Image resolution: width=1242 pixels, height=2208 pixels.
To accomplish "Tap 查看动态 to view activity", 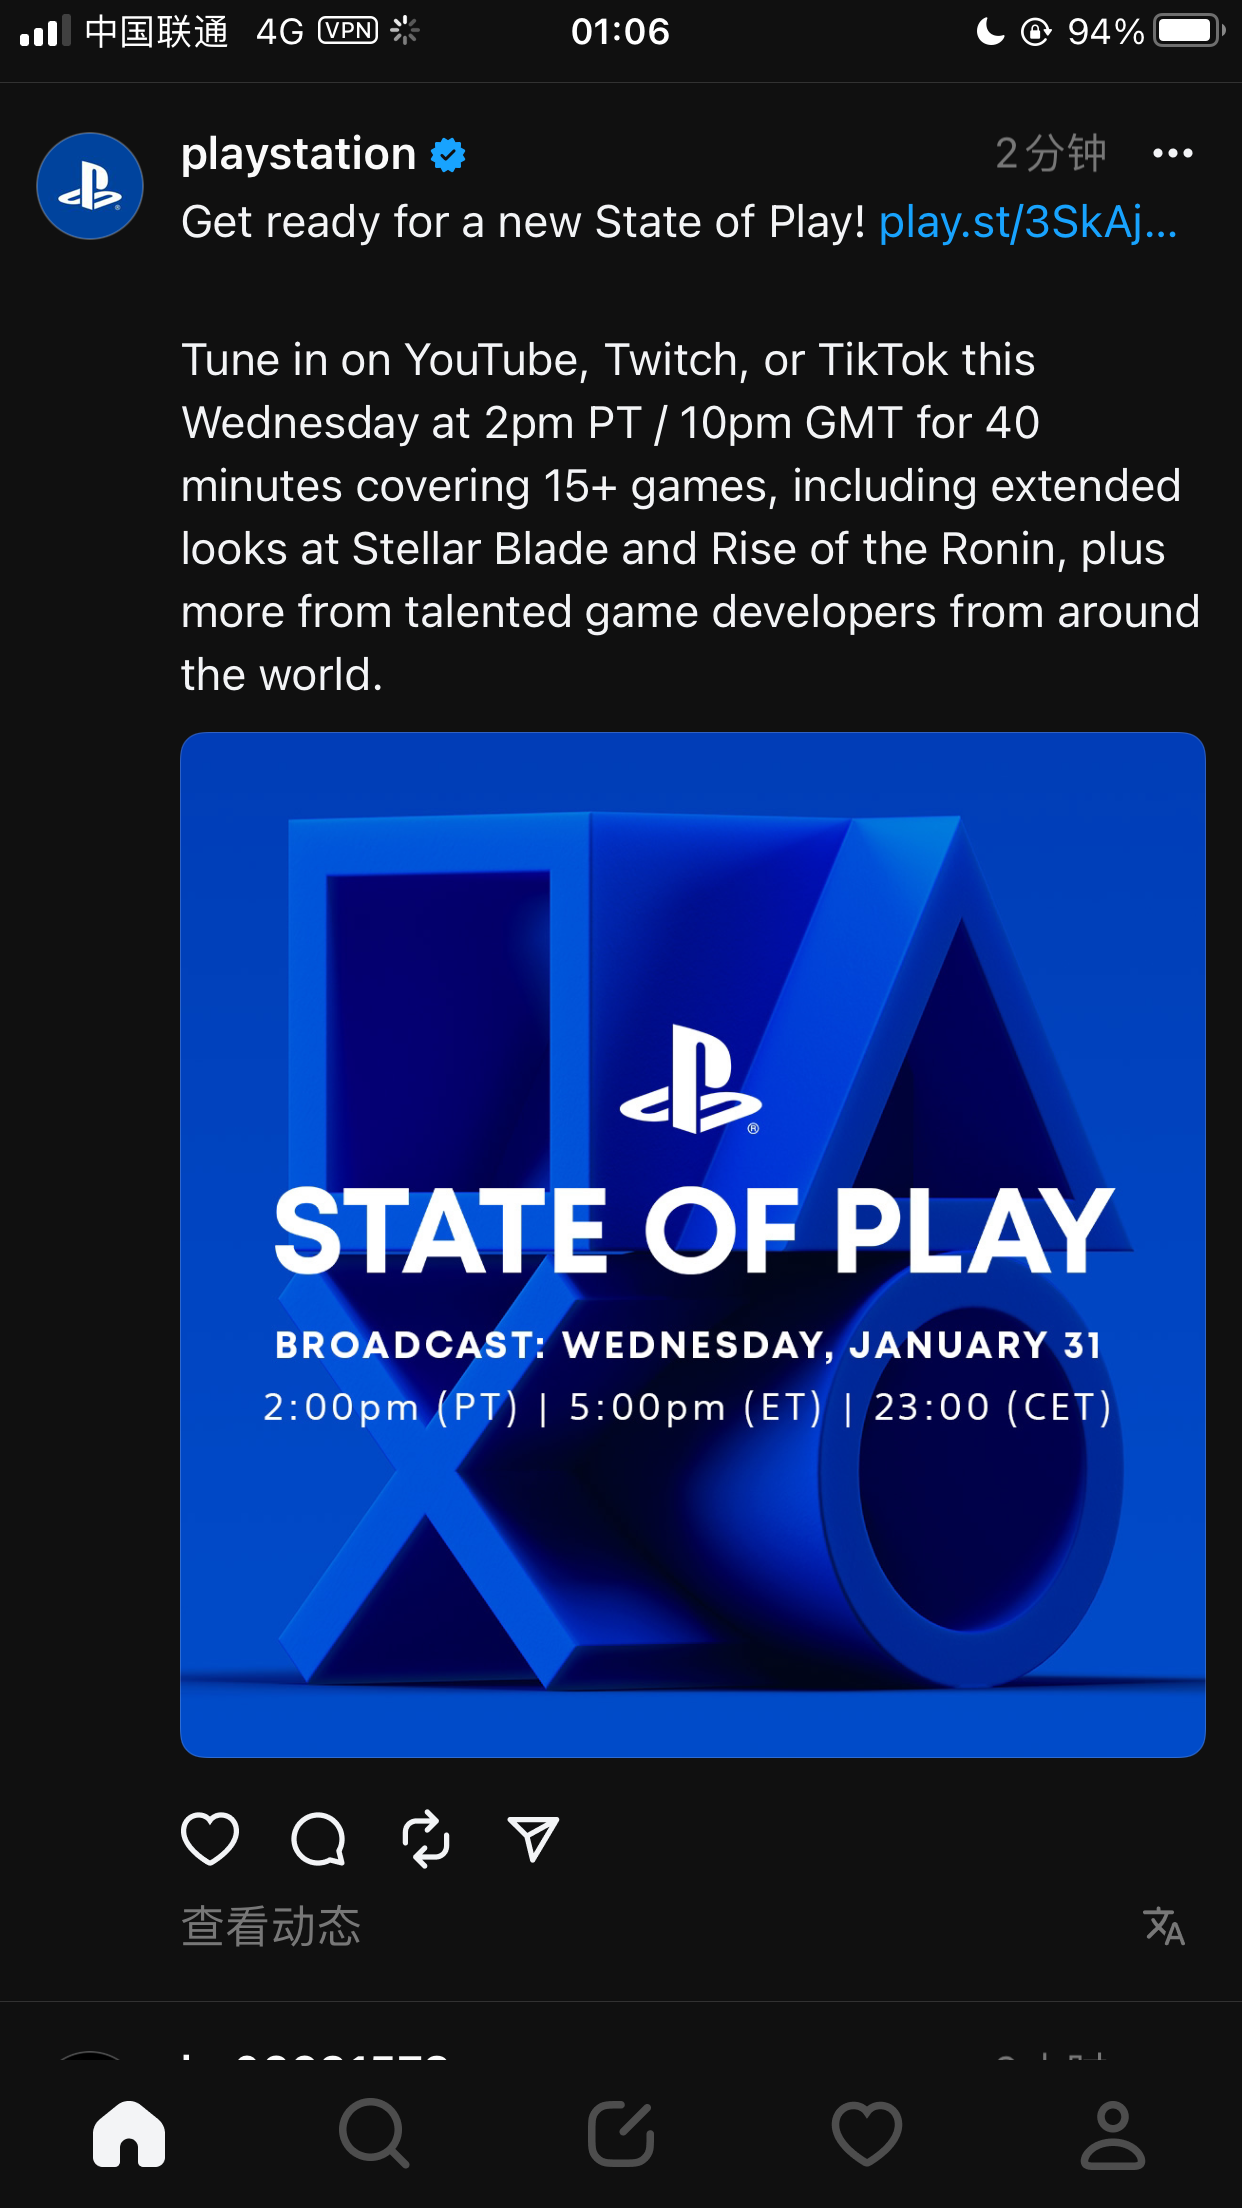I will 271,1926.
